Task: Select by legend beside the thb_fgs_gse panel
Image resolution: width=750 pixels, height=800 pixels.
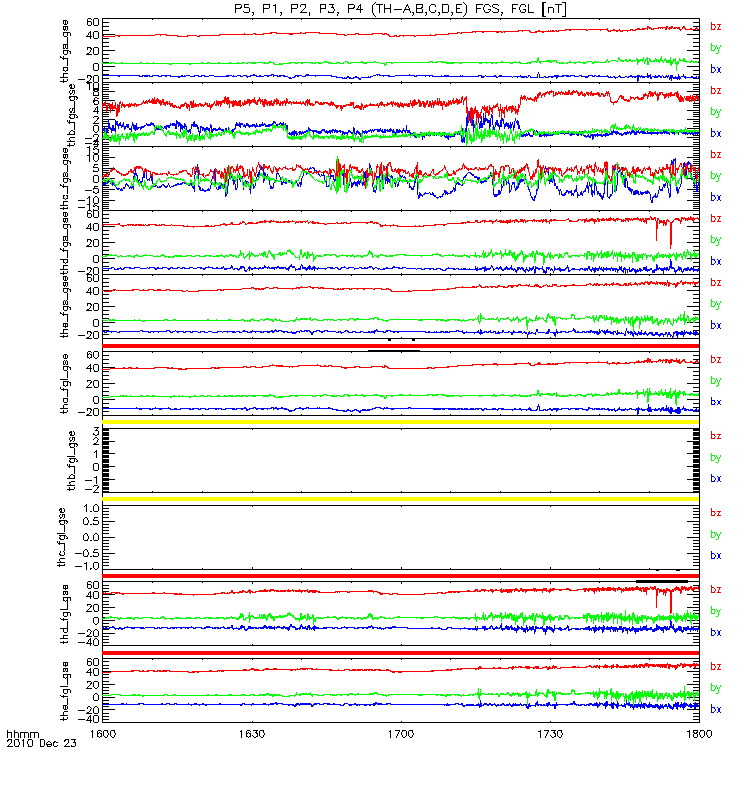Action: click(x=716, y=112)
